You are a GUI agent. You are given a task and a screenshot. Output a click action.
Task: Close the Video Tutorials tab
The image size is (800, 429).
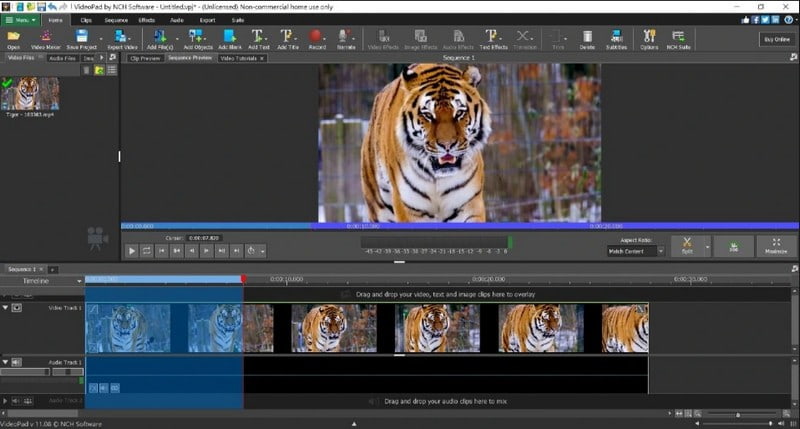coord(262,58)
